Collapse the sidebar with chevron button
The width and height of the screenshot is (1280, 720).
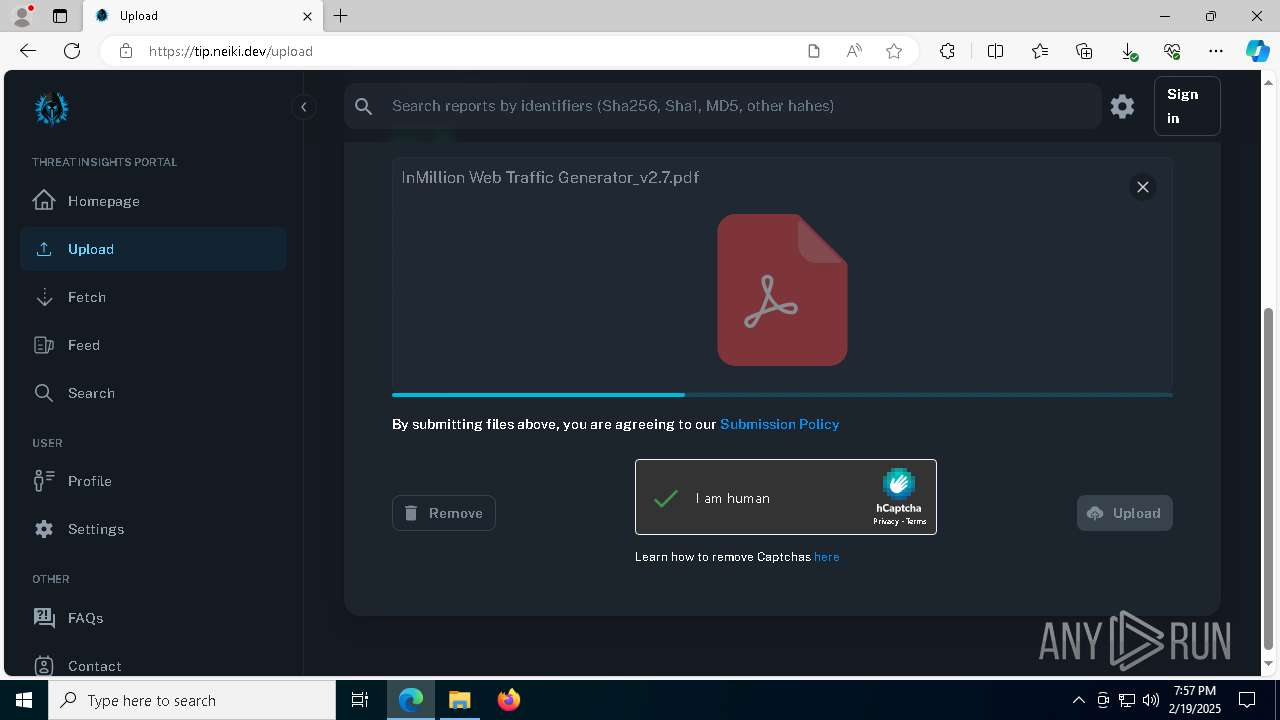[x=303, y=107]
